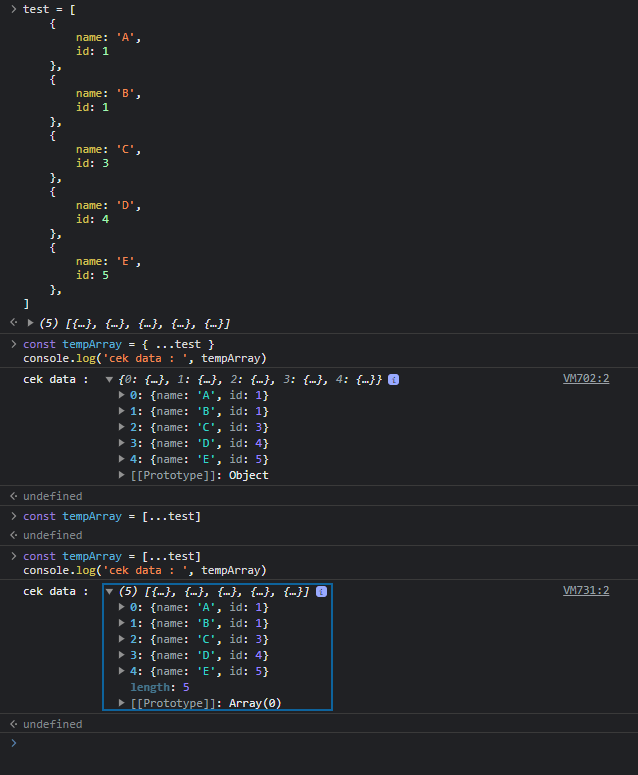This screenshot has width=638, height=775.
Task: Collapse the logged (5) array in second log
Action: [109, 592]
